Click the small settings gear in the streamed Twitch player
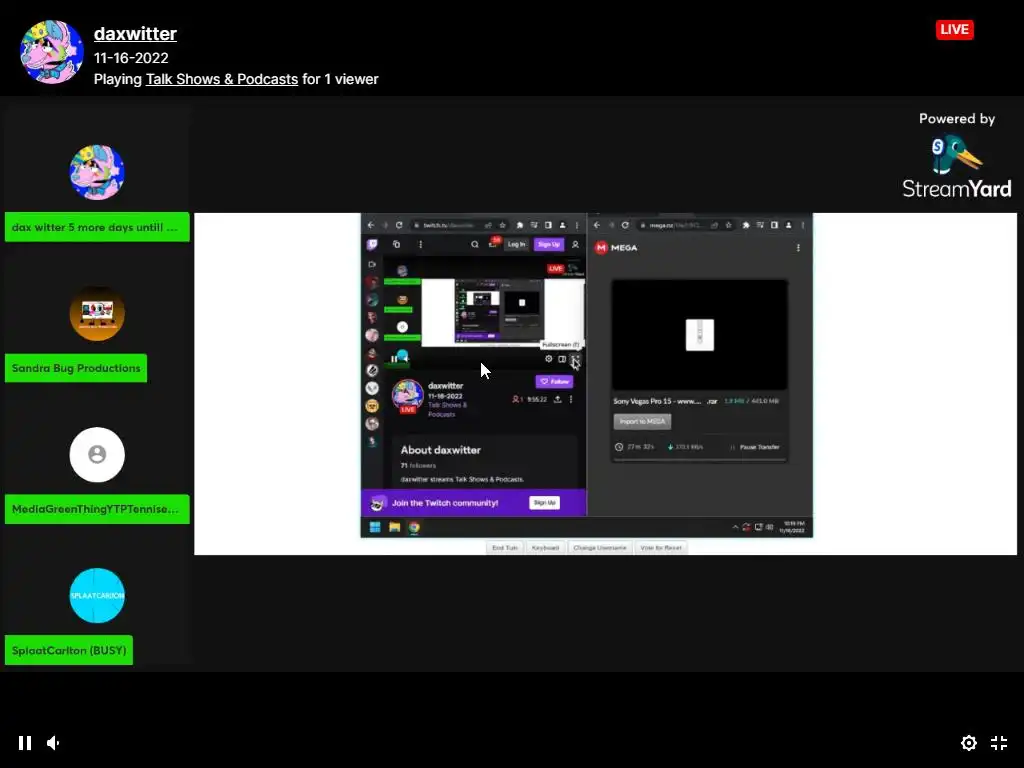 tap(549, 359)
